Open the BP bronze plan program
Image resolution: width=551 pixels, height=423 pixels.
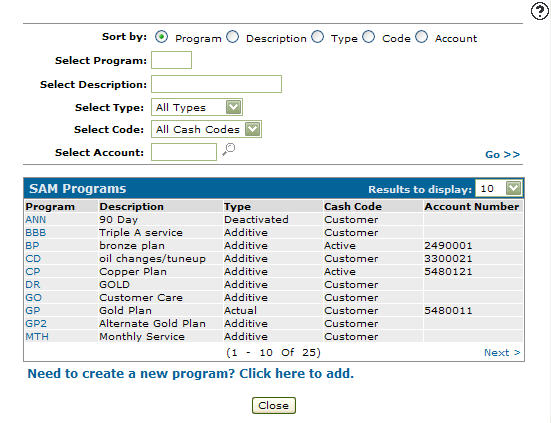click(x=32, y=246)
